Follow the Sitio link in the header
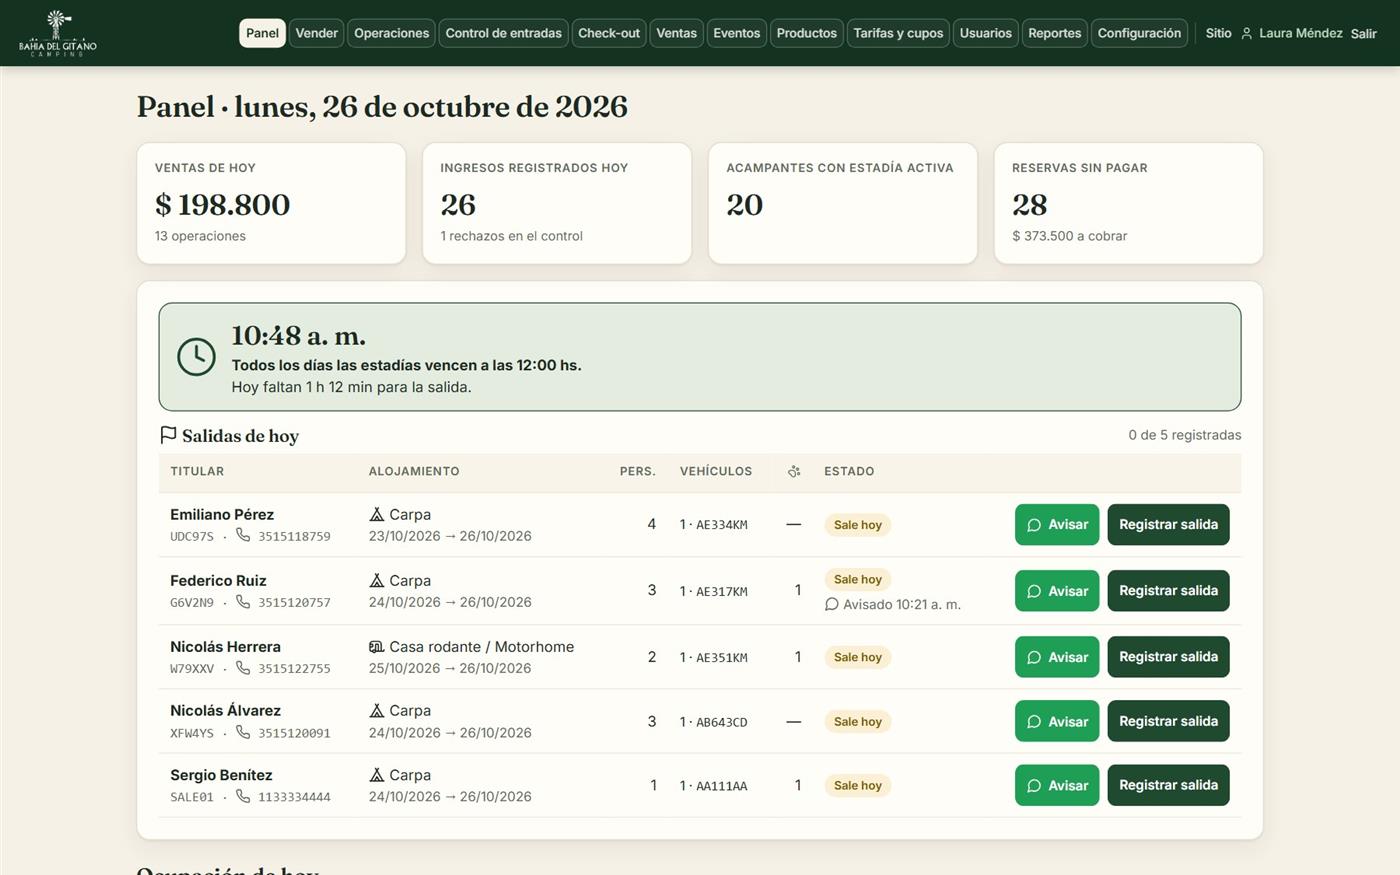The width and height of the screenshot is (1400, 875). (x=1218, y=33)
